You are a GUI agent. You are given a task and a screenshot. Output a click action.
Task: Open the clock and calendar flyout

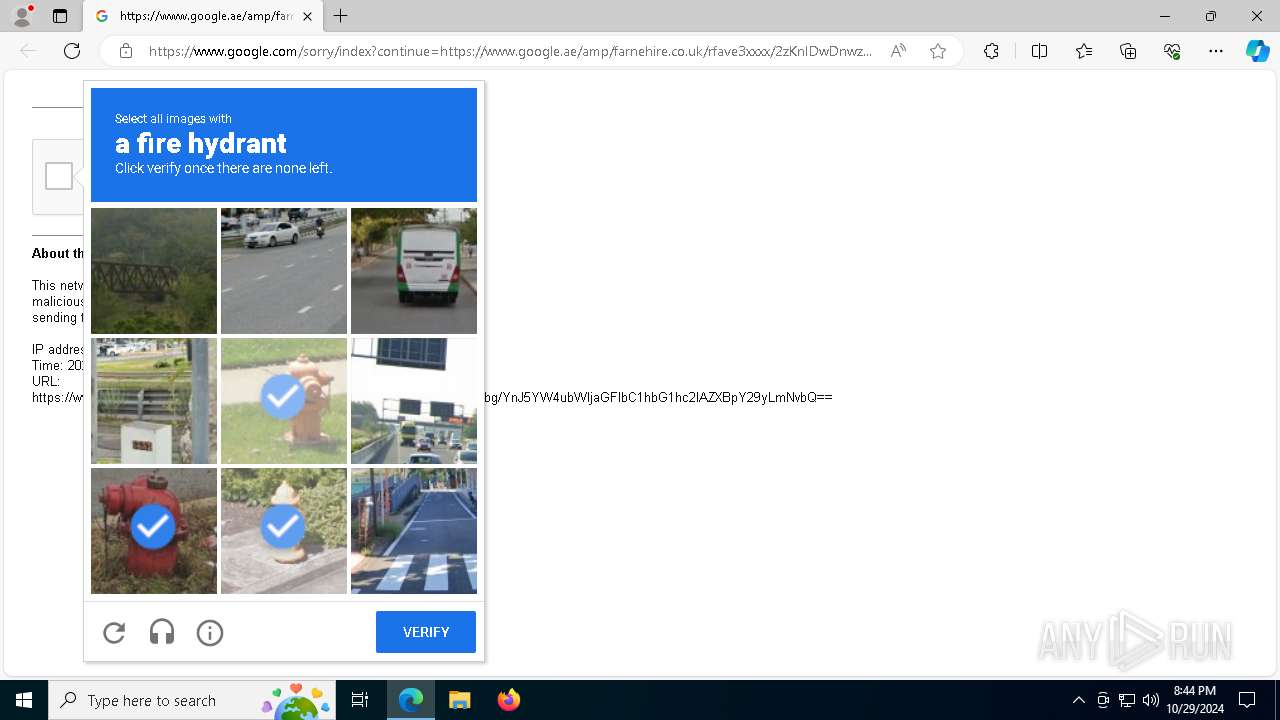point(1195,700)
